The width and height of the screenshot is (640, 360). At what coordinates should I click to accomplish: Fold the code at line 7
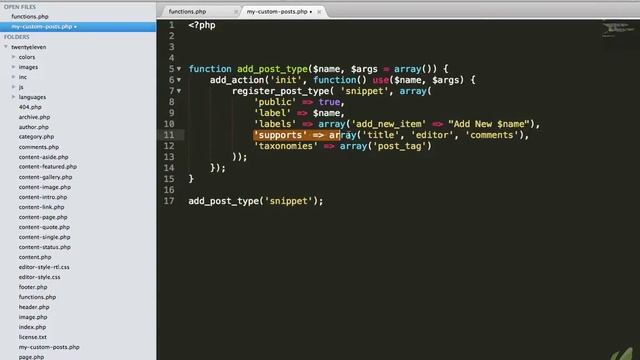[179, 91]
